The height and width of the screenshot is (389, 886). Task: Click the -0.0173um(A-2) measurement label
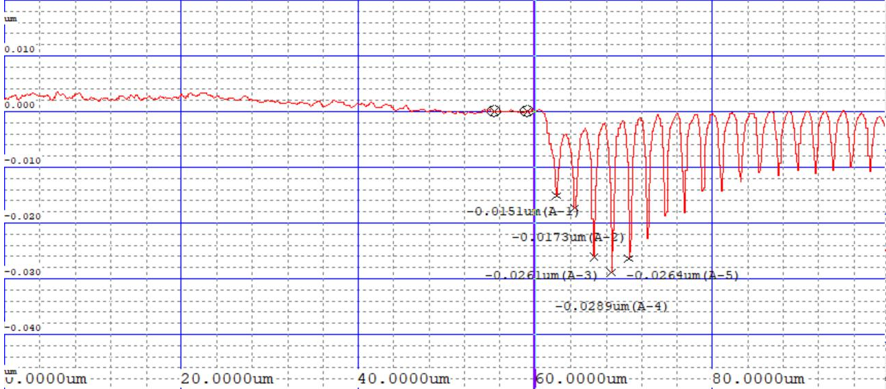[567, 237]
